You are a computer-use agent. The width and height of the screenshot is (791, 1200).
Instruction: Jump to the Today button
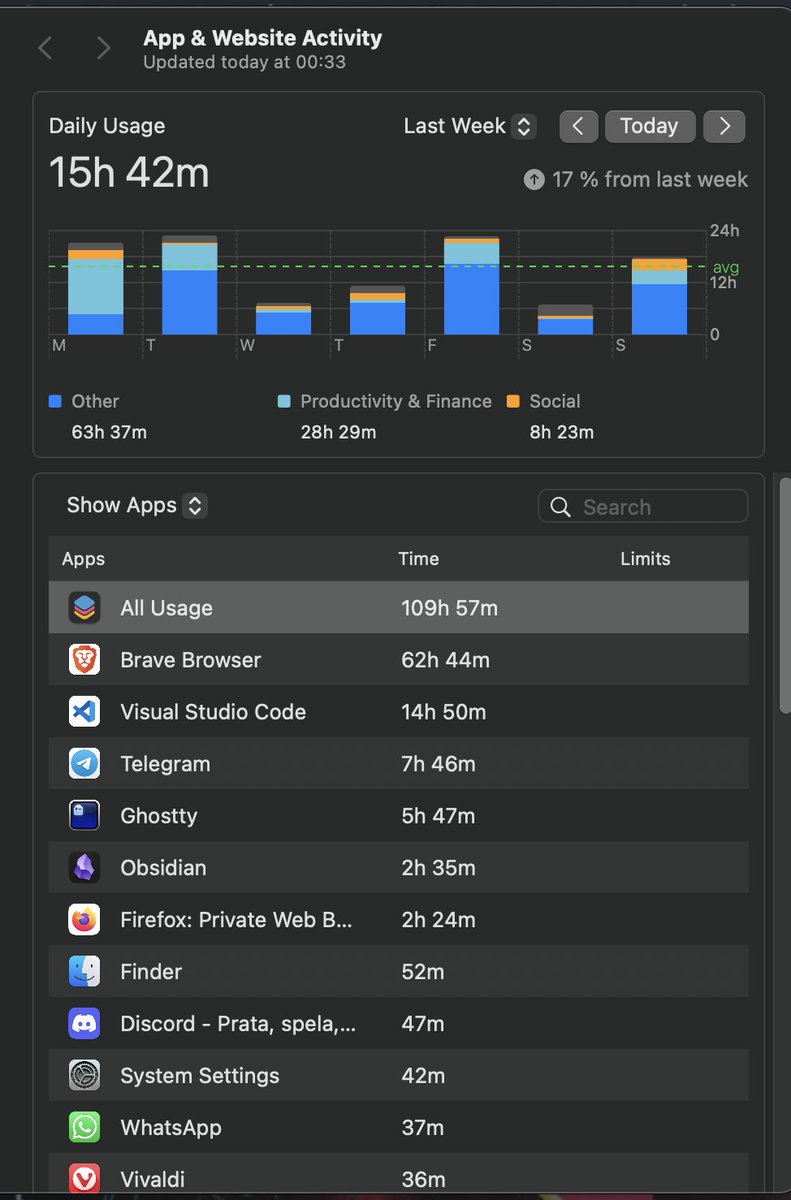649,126
